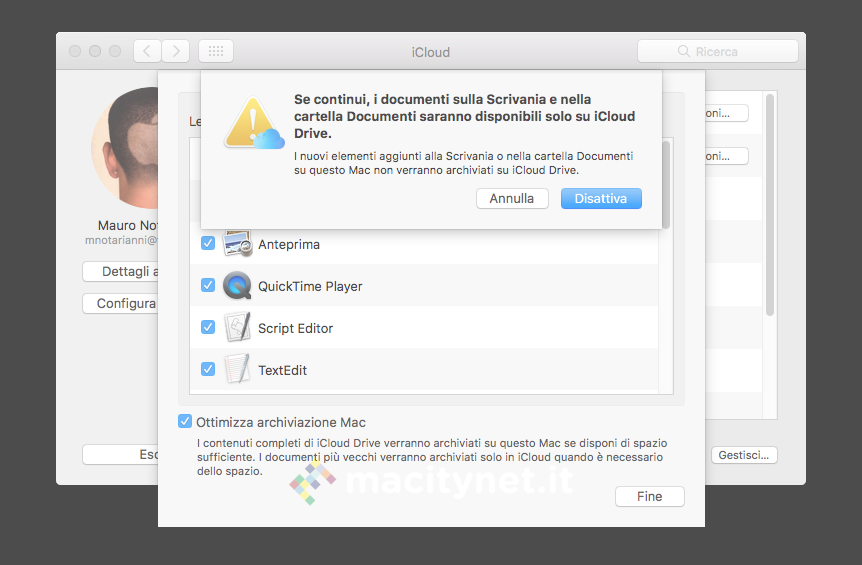Image resolution: width=862 pixels, height=565 pixels.
Task: Click the Disattiva button
Action: click(x=601, y=198)
